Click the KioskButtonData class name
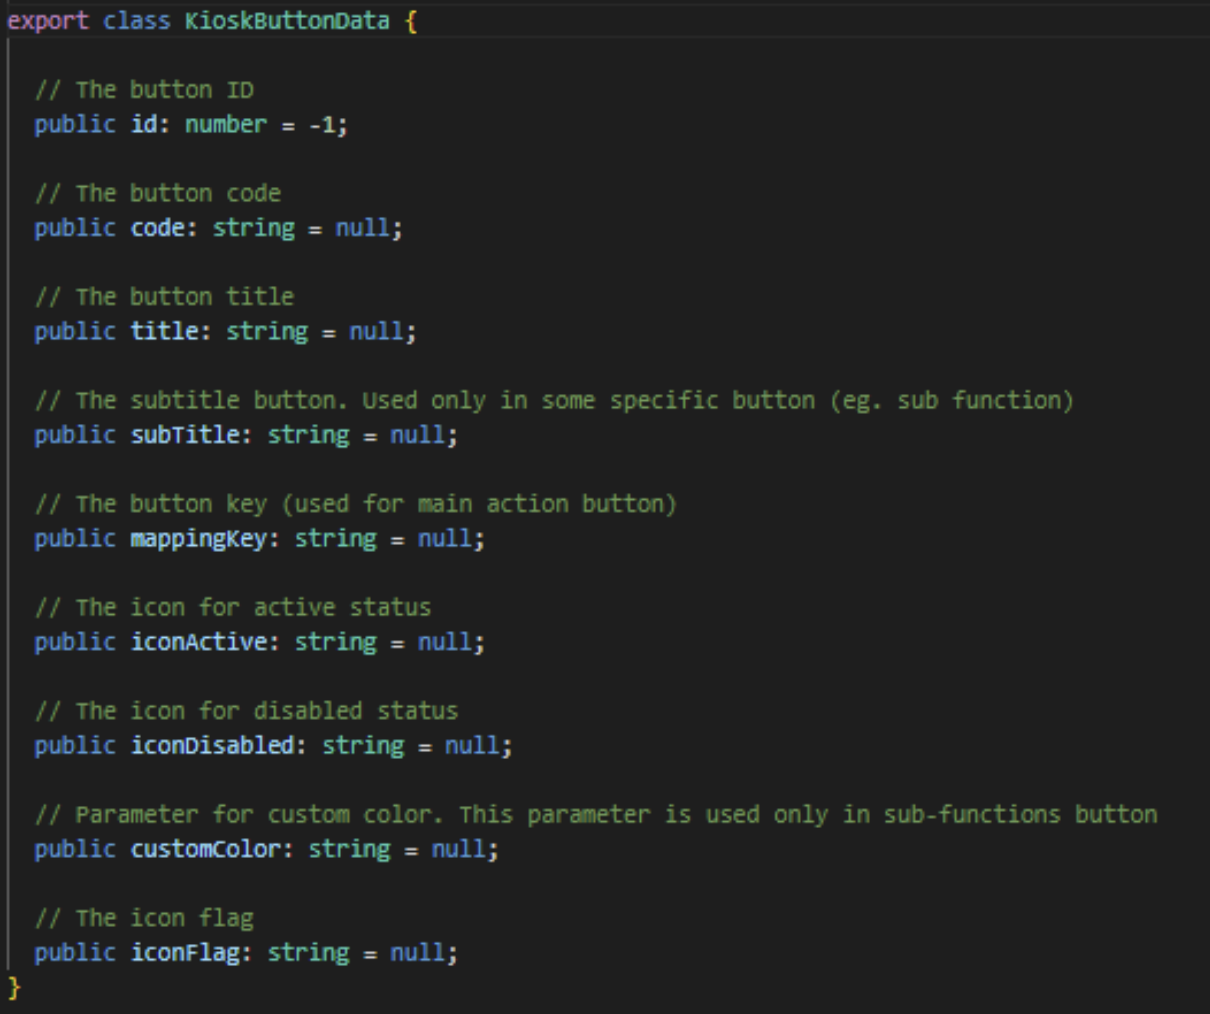The width and height of the screenshot is (1210, 1014). (287, 20)
